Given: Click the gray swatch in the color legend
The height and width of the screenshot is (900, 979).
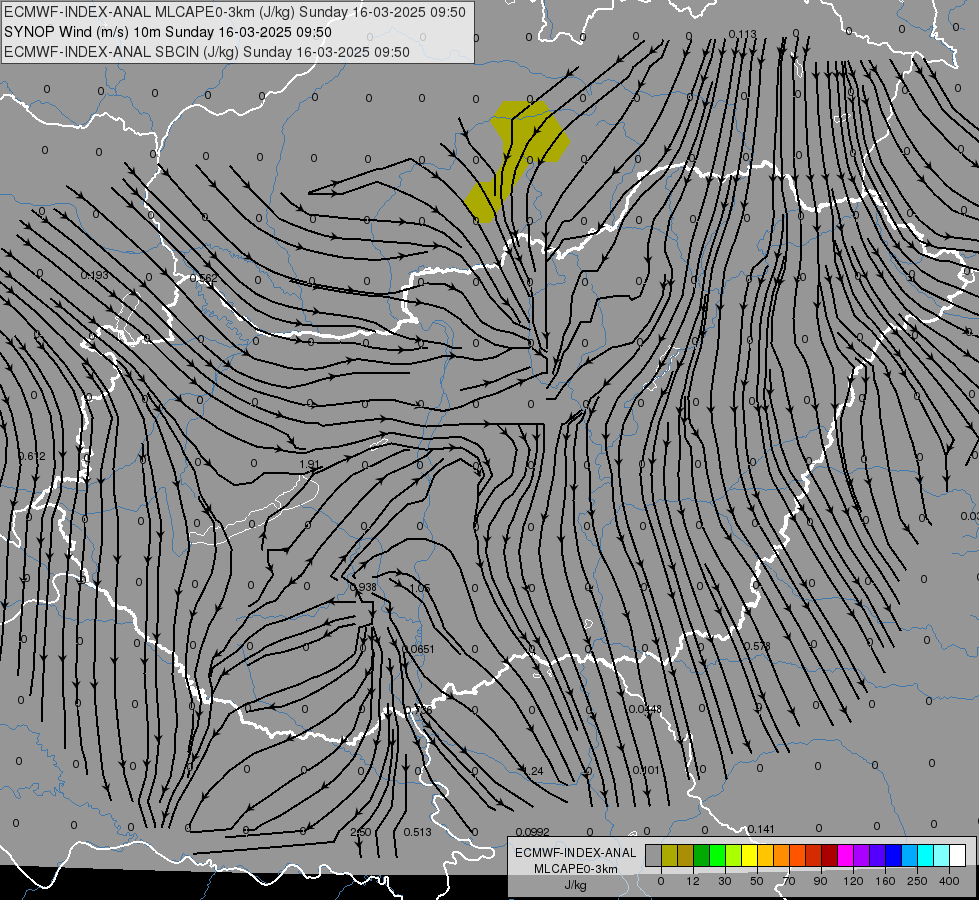Looking at the screenshot, I should point(654,856).
